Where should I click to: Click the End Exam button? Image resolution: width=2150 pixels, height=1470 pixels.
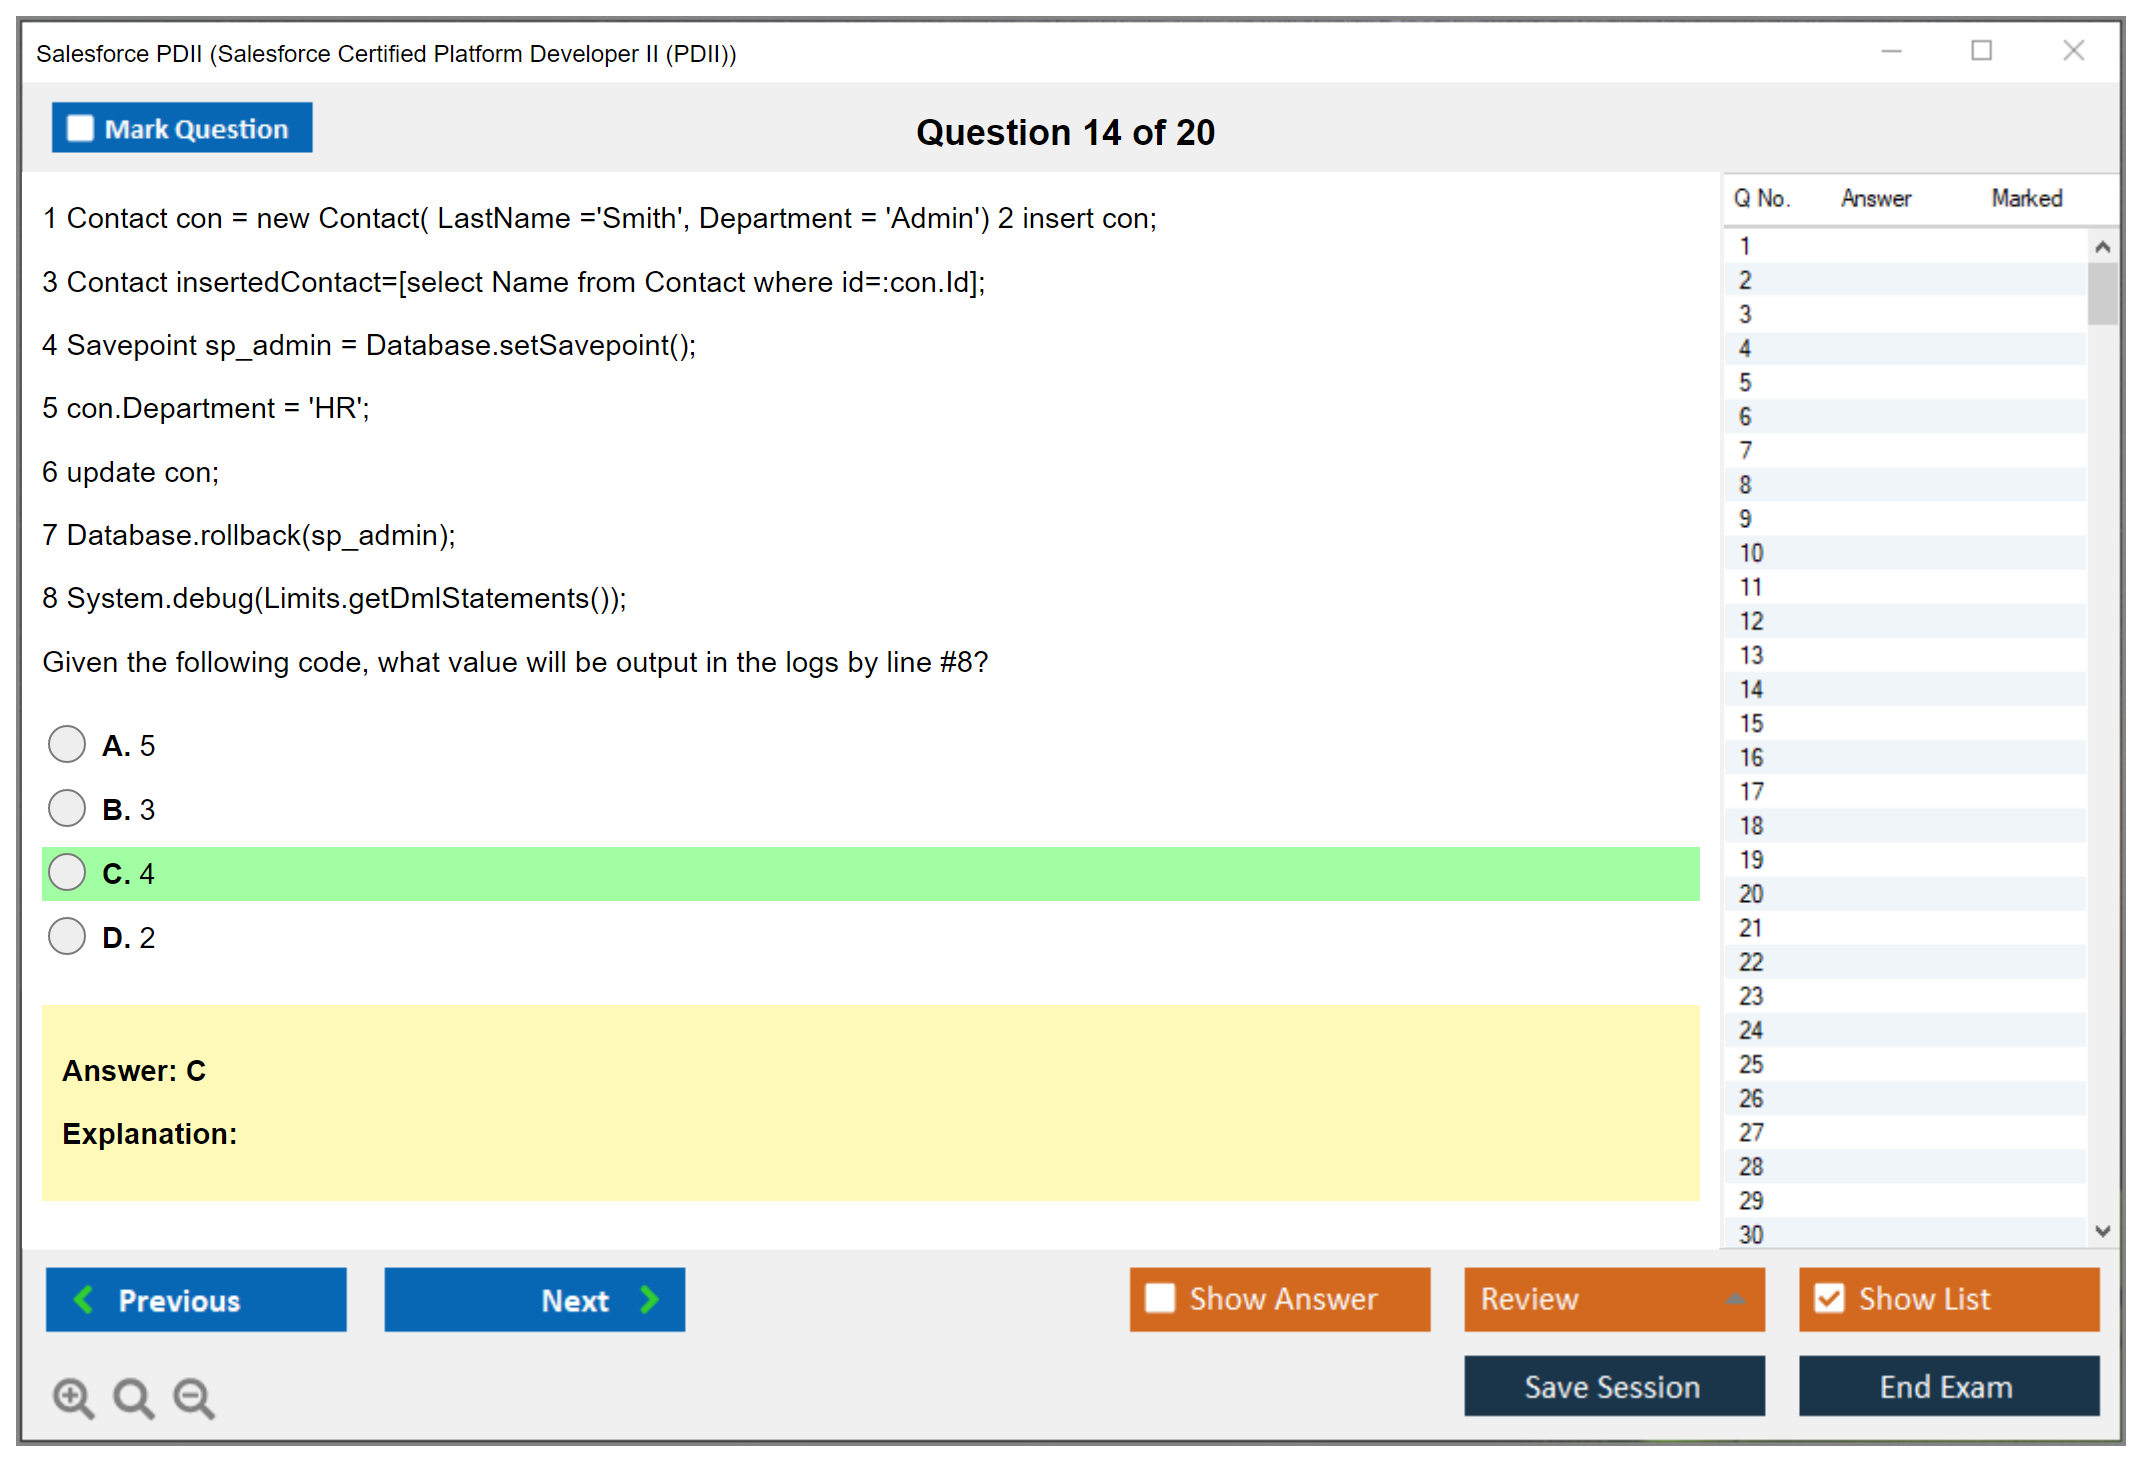point(1947,1386)
